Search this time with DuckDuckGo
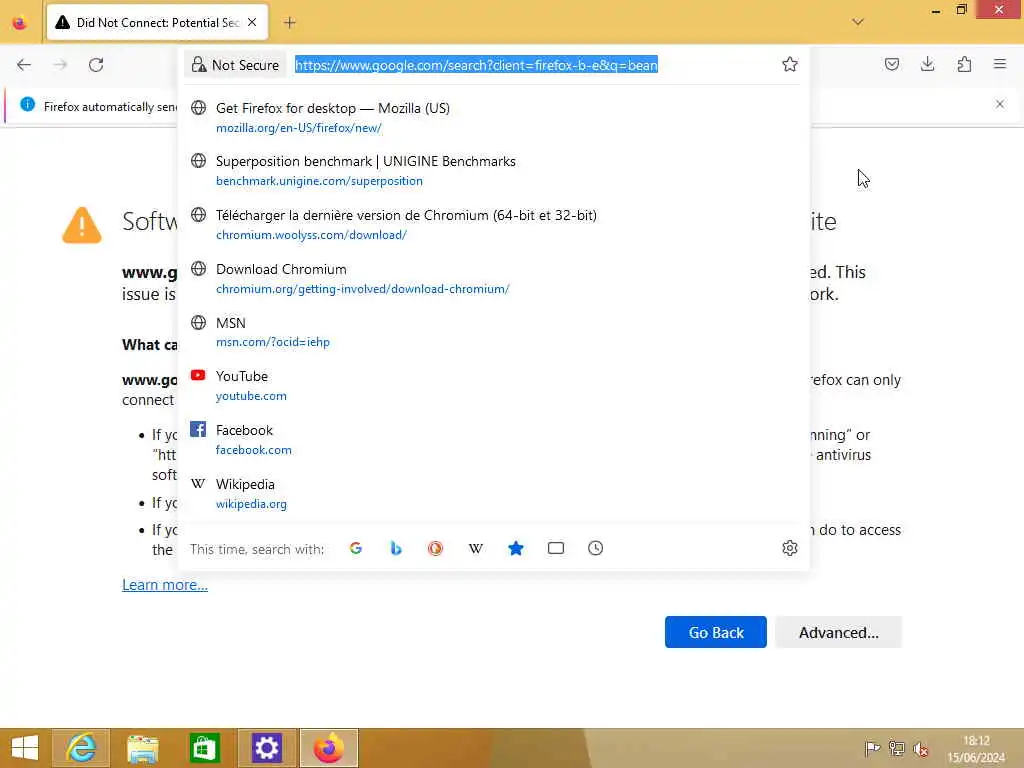The image size is (1024, 768). [x=436, y=549]
